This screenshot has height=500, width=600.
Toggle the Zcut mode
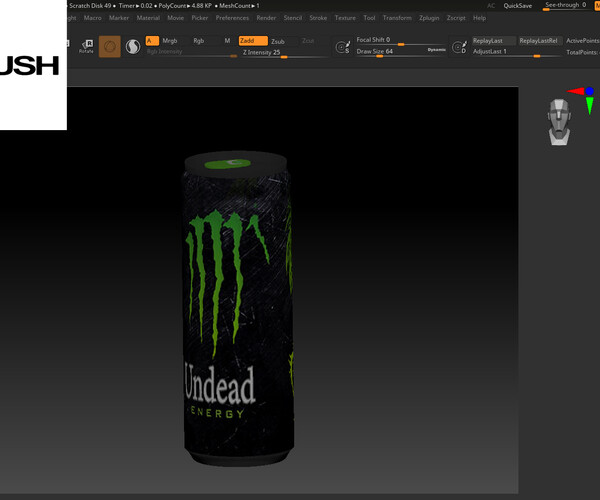coord(308,41)
